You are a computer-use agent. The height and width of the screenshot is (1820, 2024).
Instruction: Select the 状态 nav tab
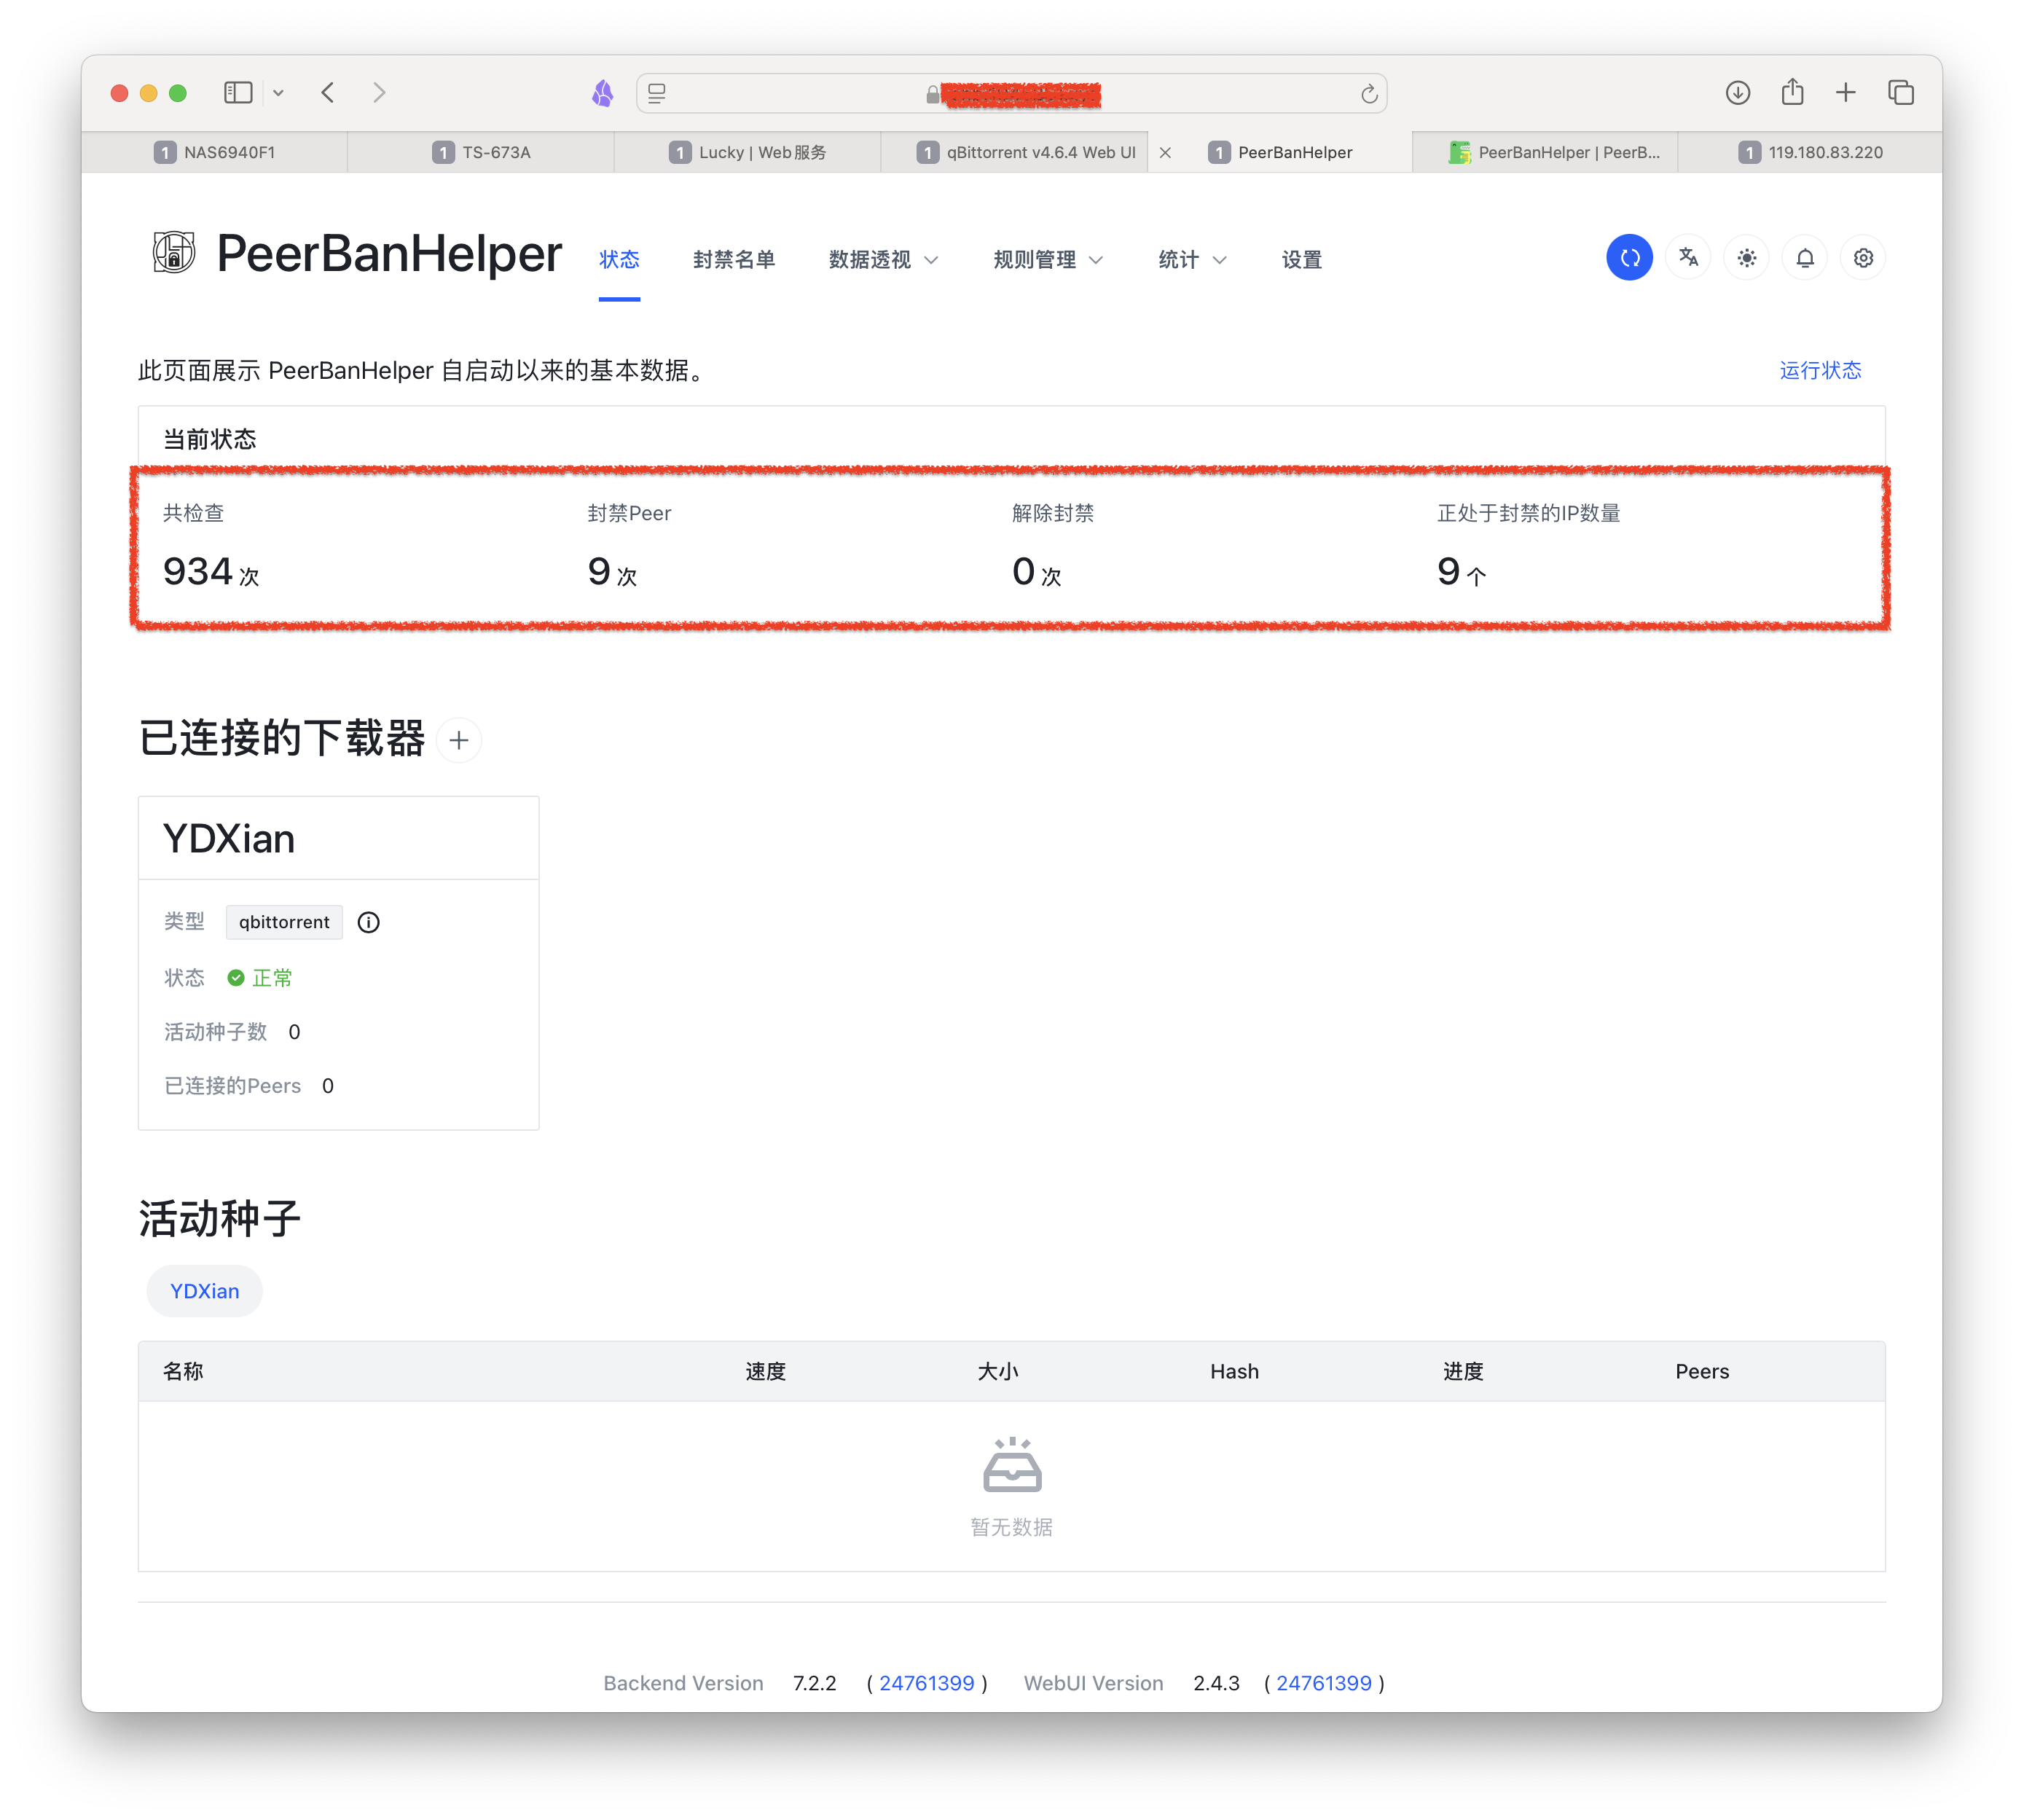619,260
